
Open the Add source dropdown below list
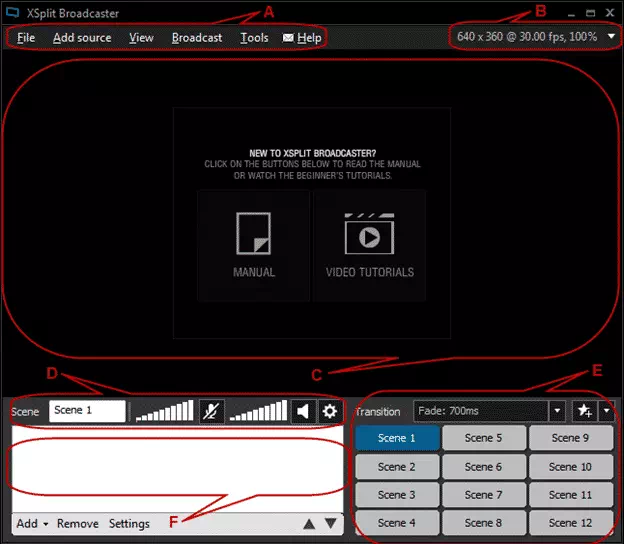coord(32,523)
